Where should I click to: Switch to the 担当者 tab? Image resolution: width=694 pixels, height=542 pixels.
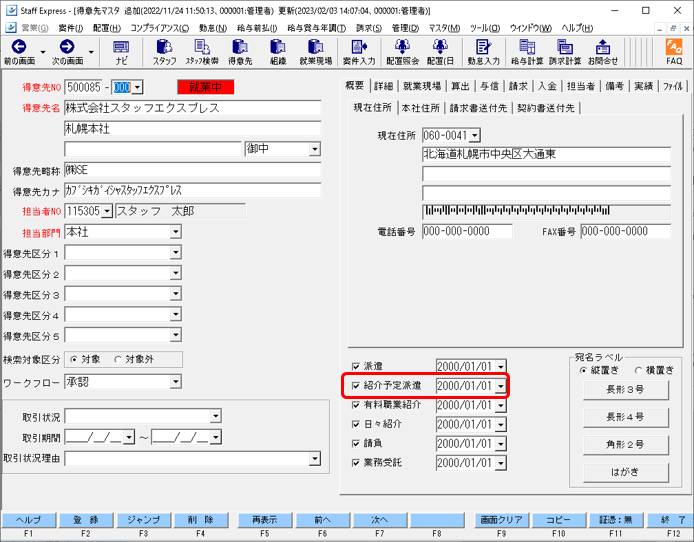pos(581,86)
